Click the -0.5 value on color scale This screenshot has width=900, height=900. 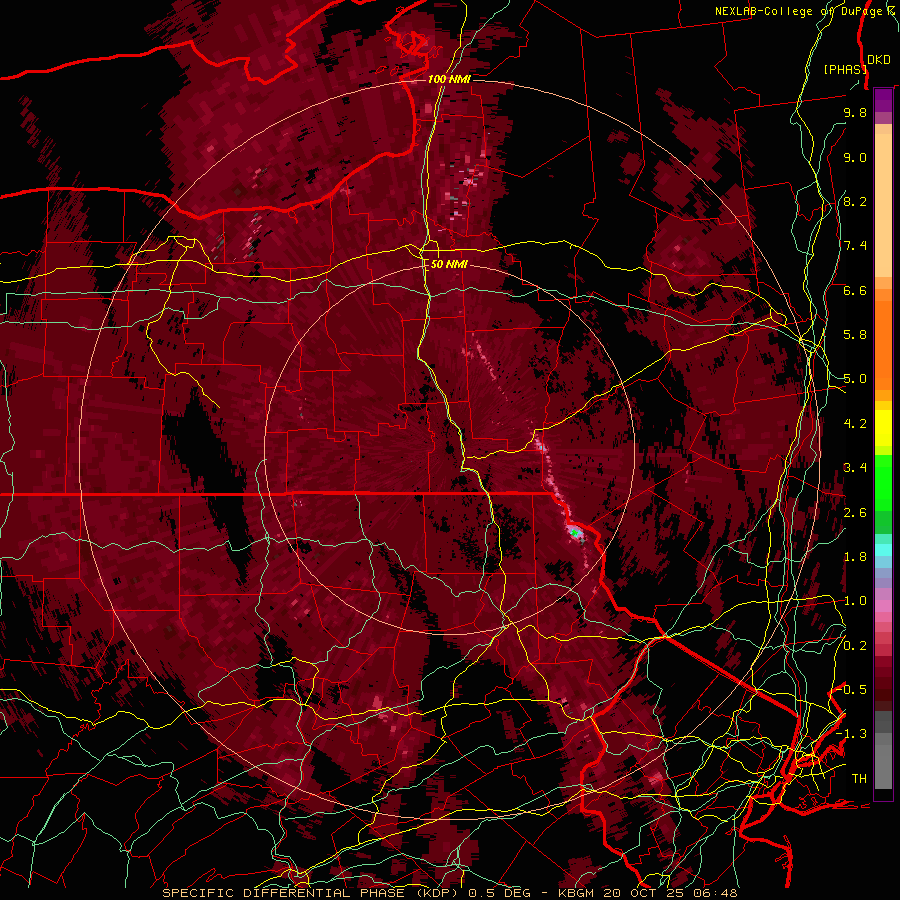[x=852, y=690]
